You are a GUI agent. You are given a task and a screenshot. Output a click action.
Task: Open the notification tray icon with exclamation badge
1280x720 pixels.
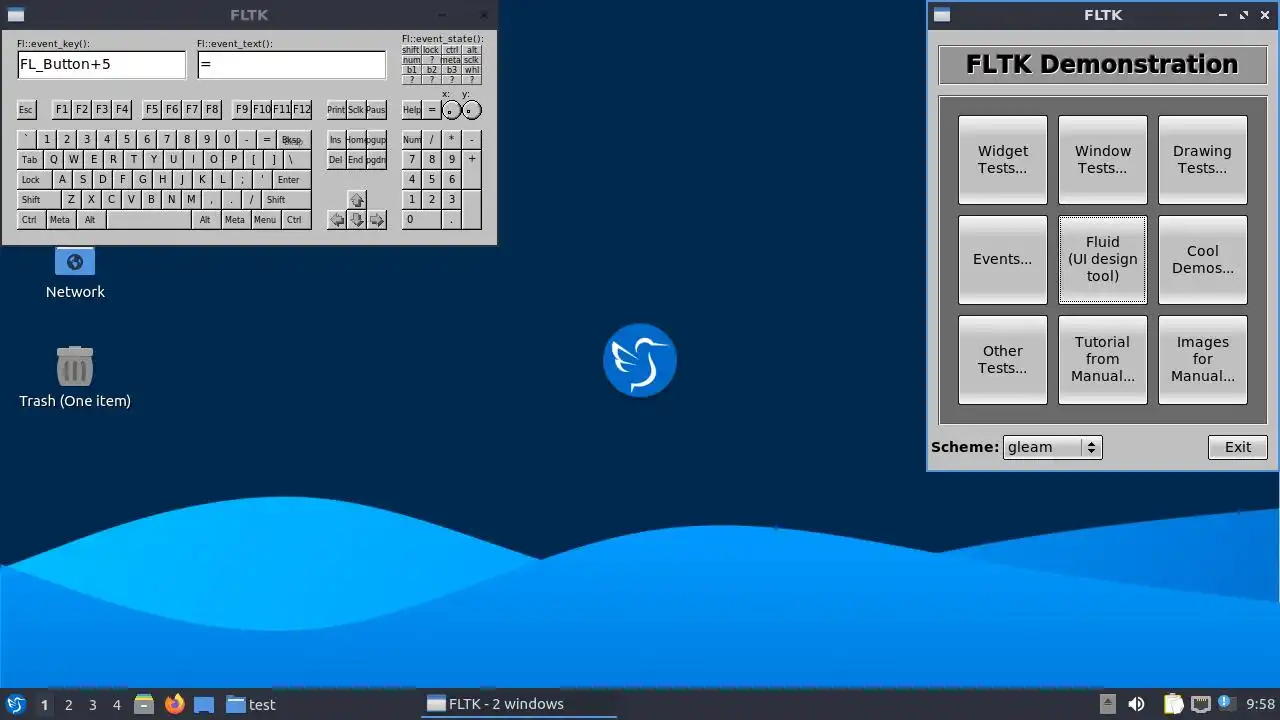click(x=1225, y=704)
